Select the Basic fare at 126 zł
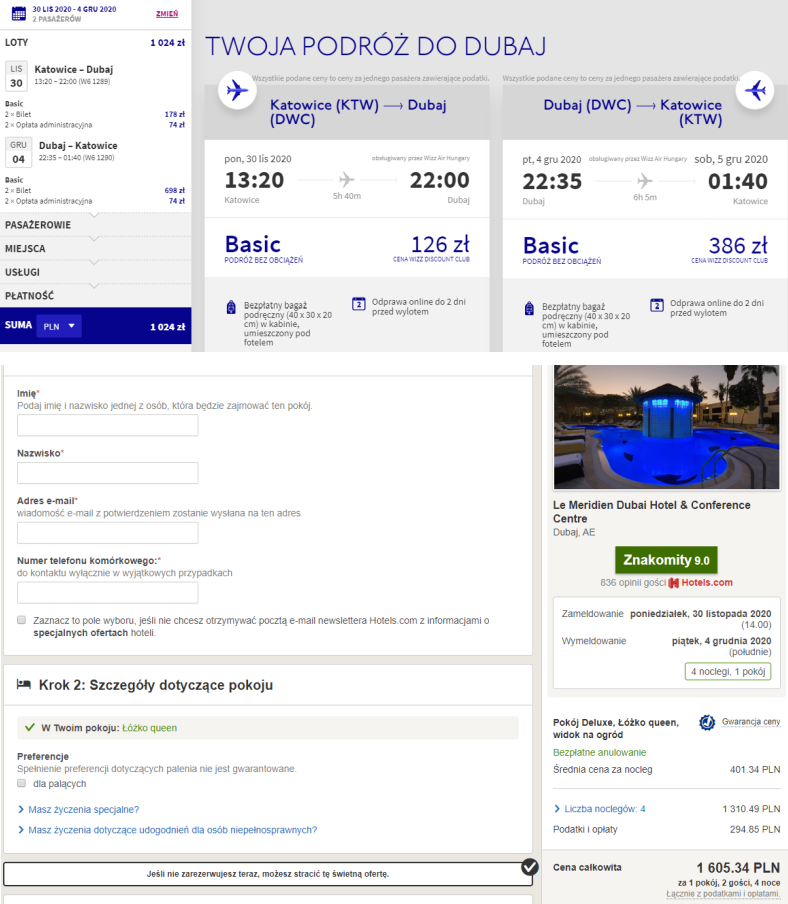Viewport: 788px width, 904px height. (347, 248)
